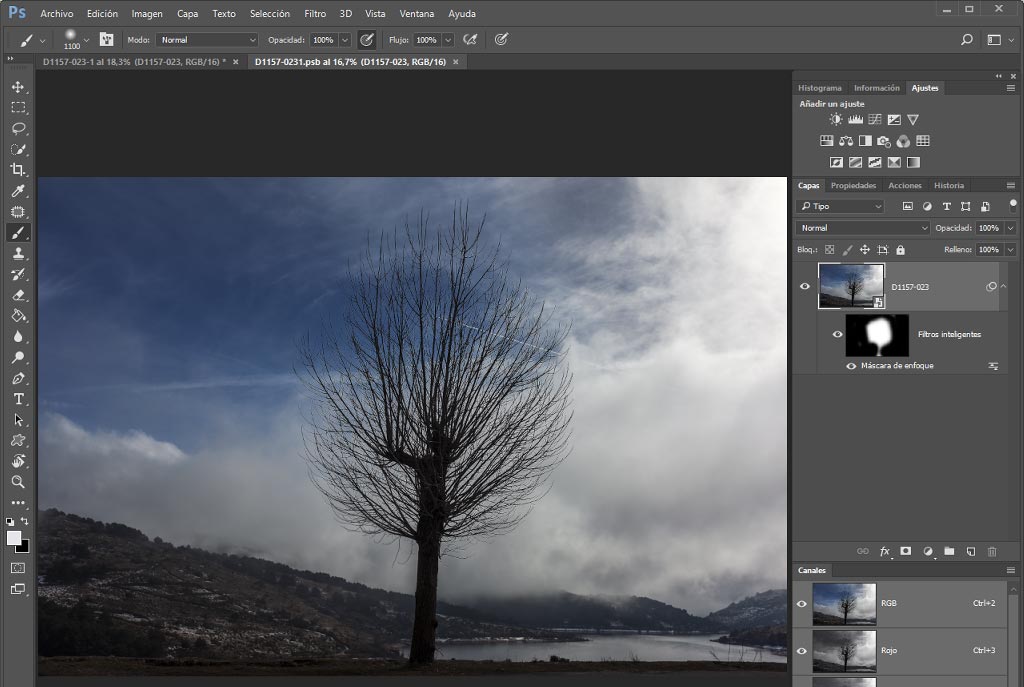
Task: Click the foreground color swatch
Action: pyautogui.click(x=13, y=538)
